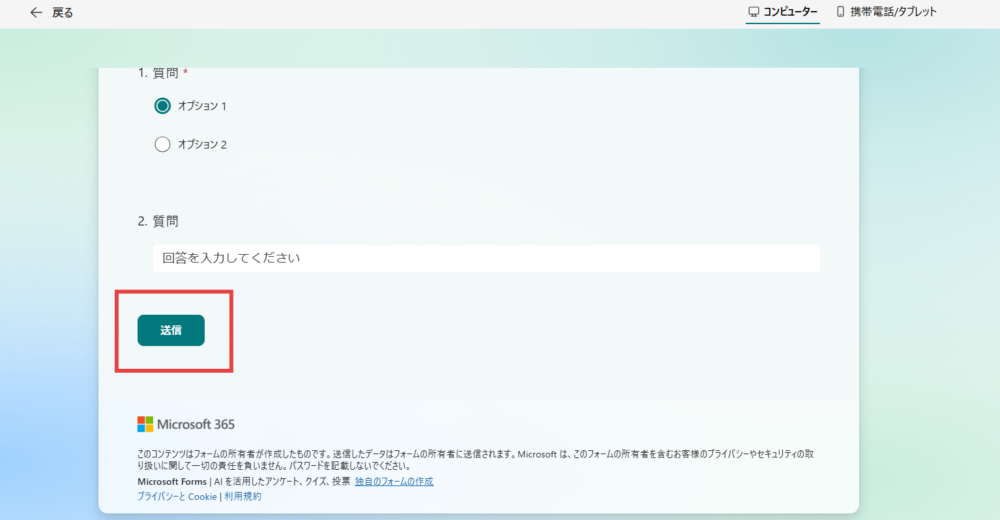The width and height of the screenshot is (1000, 520).
Task: Select the オプション 2 radio button
Action: [x=163, y=145]
